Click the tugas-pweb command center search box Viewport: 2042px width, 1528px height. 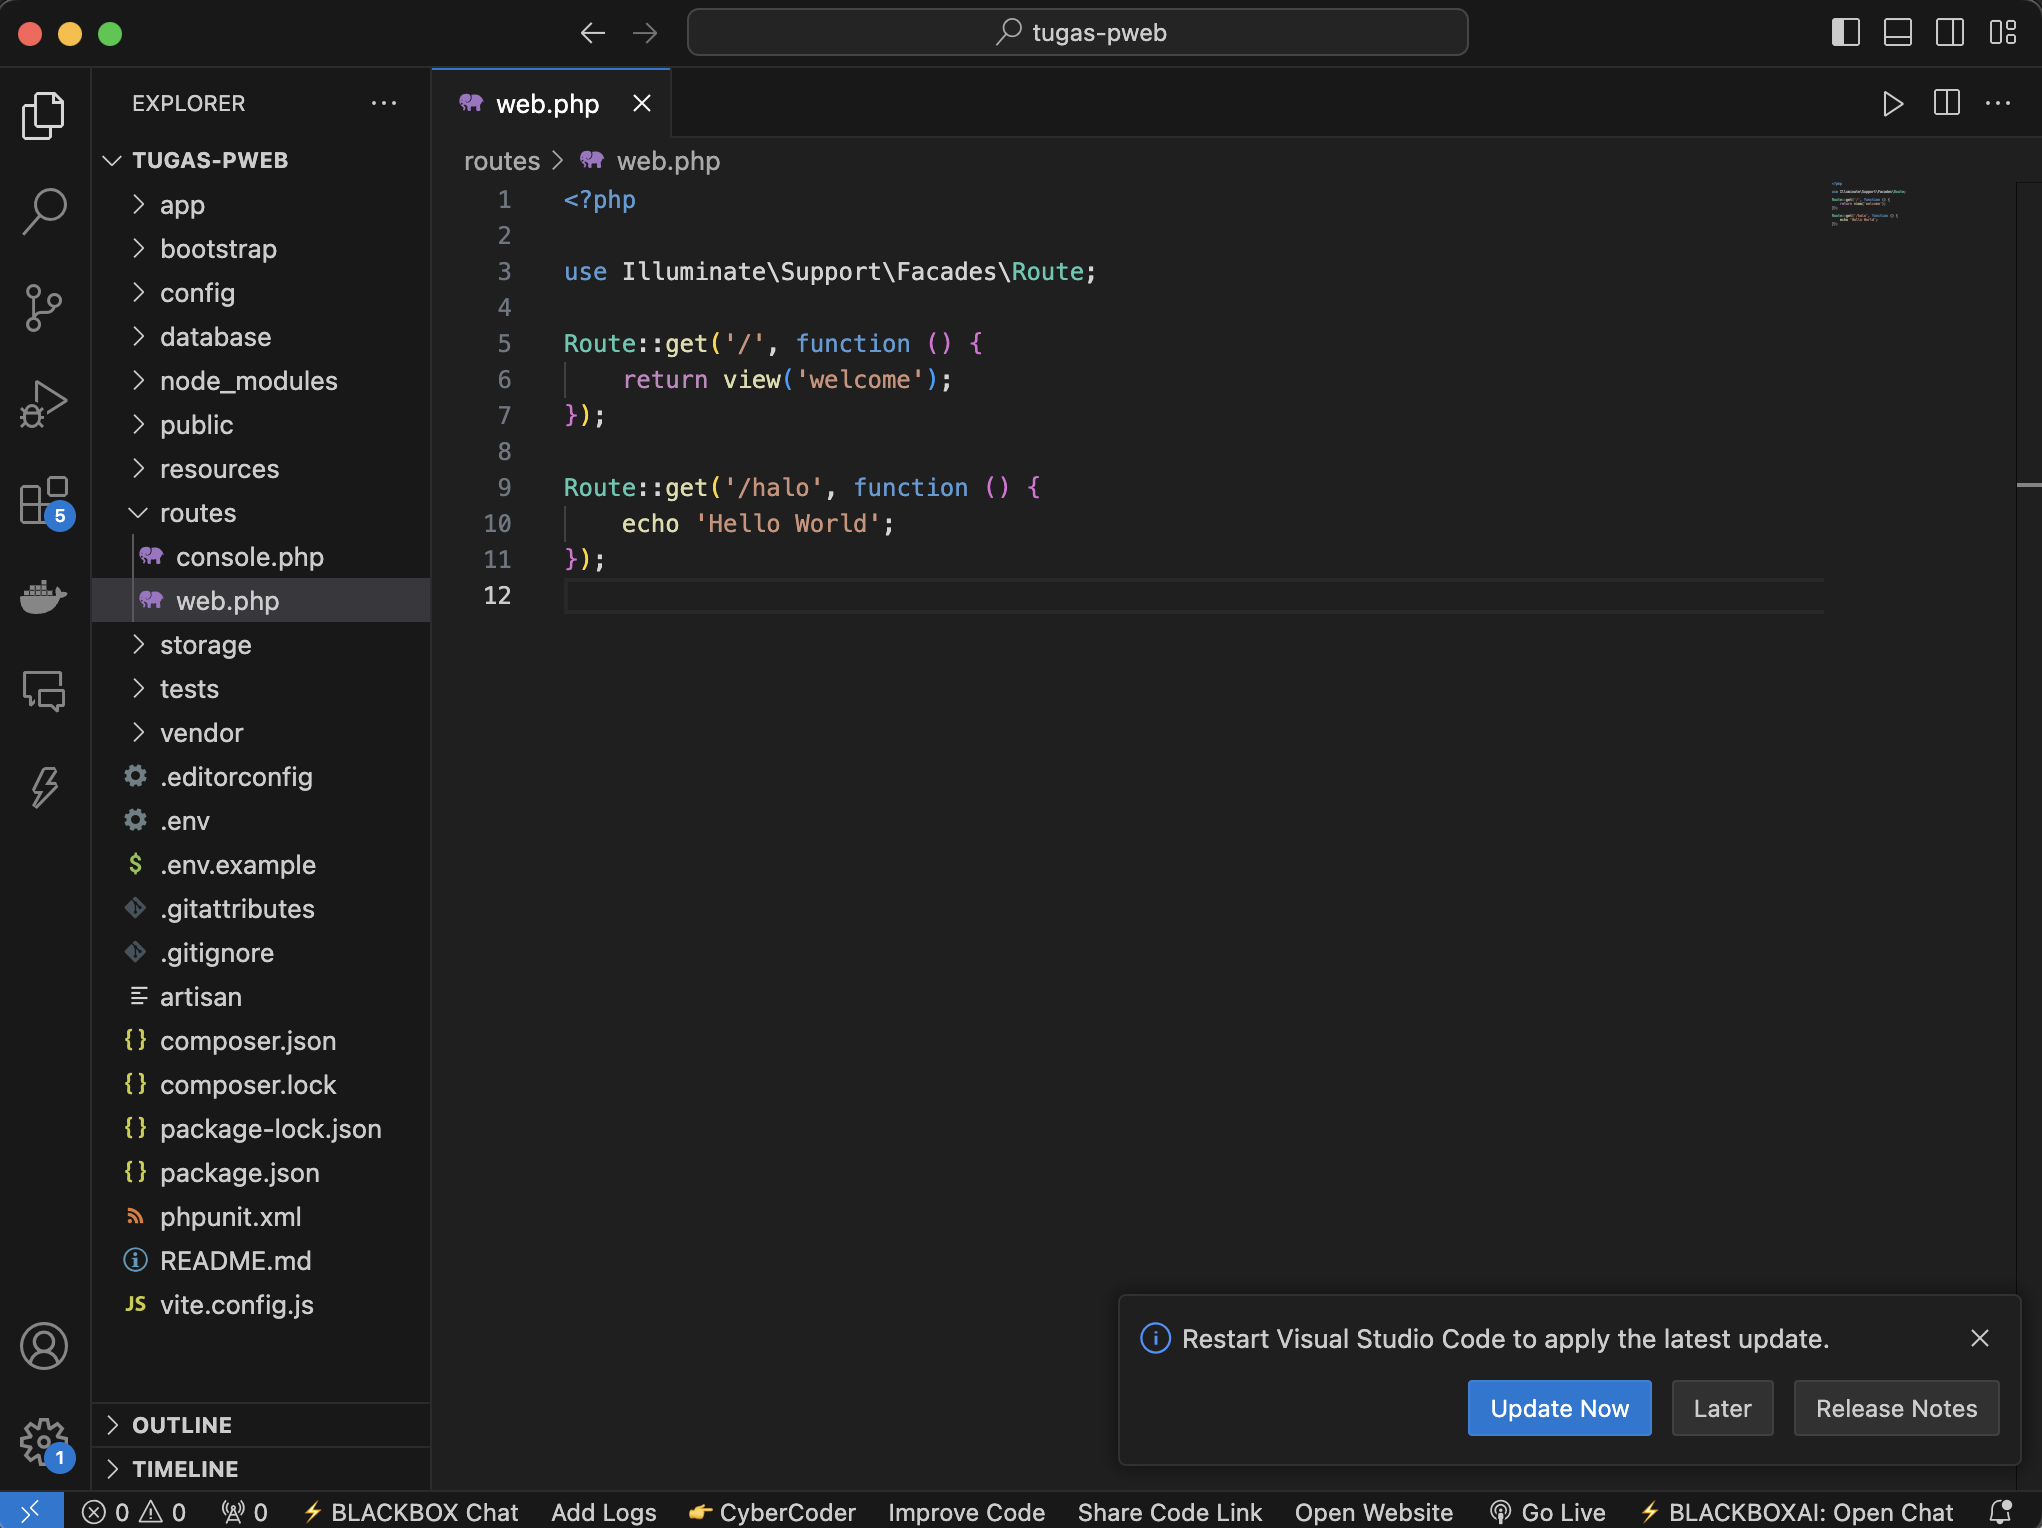point(1078,32)
